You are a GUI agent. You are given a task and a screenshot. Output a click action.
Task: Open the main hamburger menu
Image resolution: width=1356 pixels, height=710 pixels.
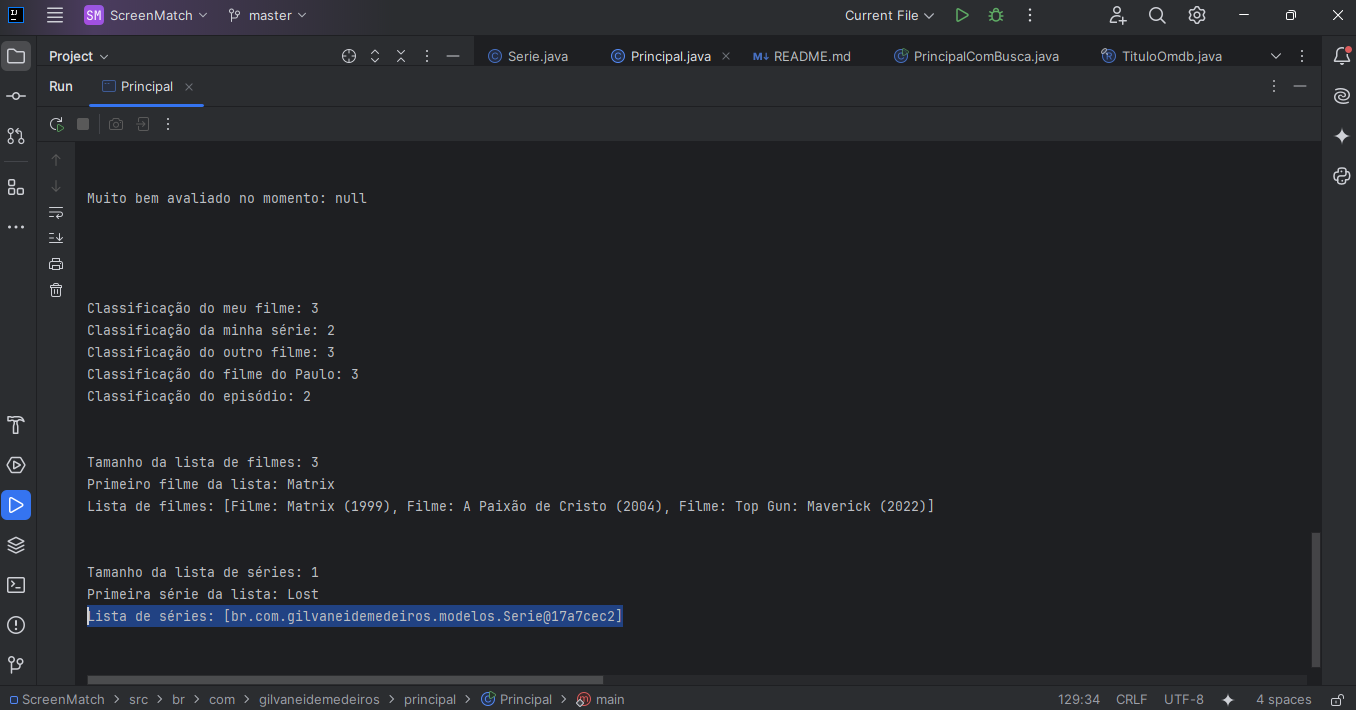pyautogui.click(x=55, y=15)
